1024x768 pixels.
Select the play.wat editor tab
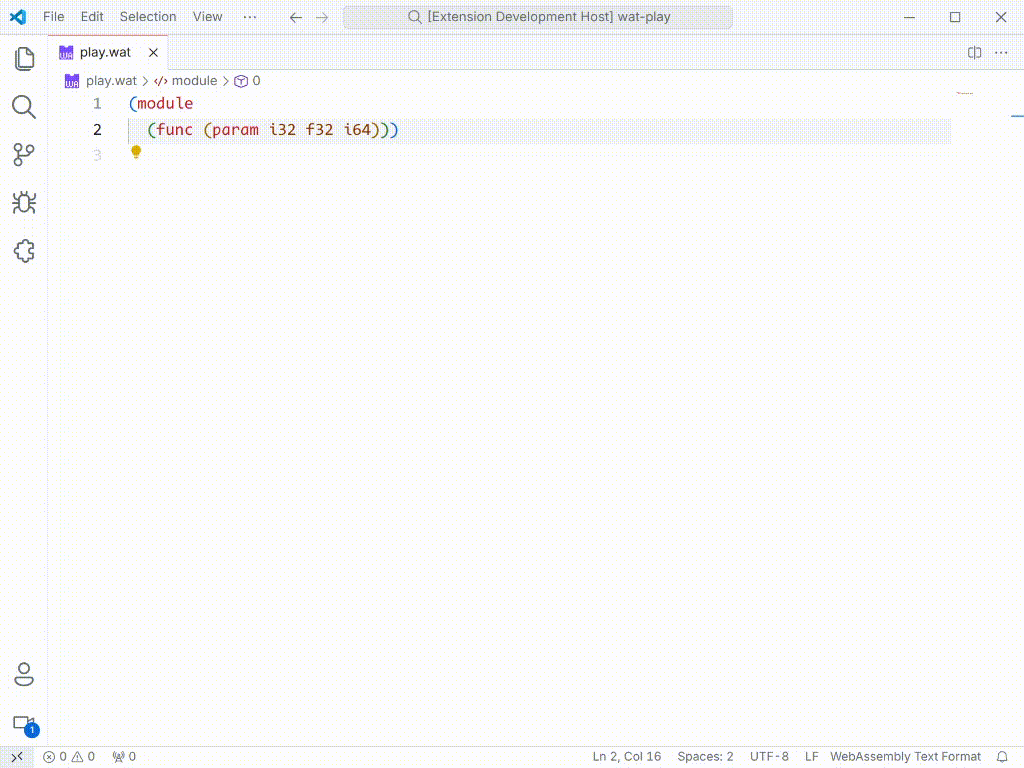(x=104, y=53)
